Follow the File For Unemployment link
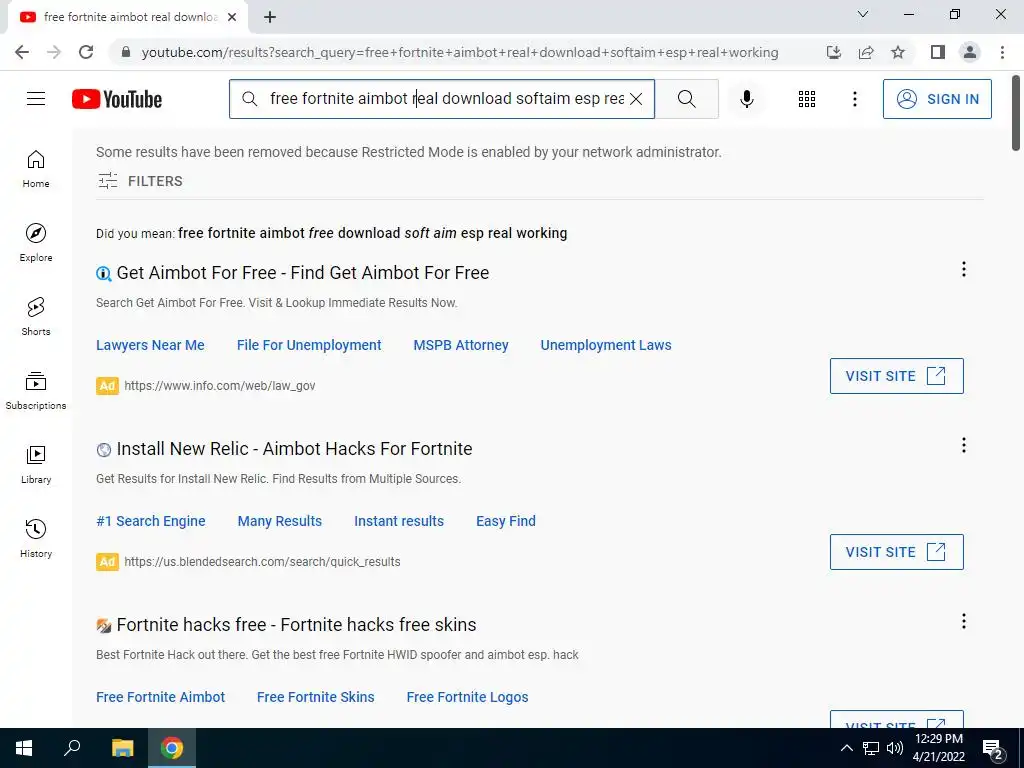Image resolution: width=1024 pixels, height=768 pixels. 309,345
